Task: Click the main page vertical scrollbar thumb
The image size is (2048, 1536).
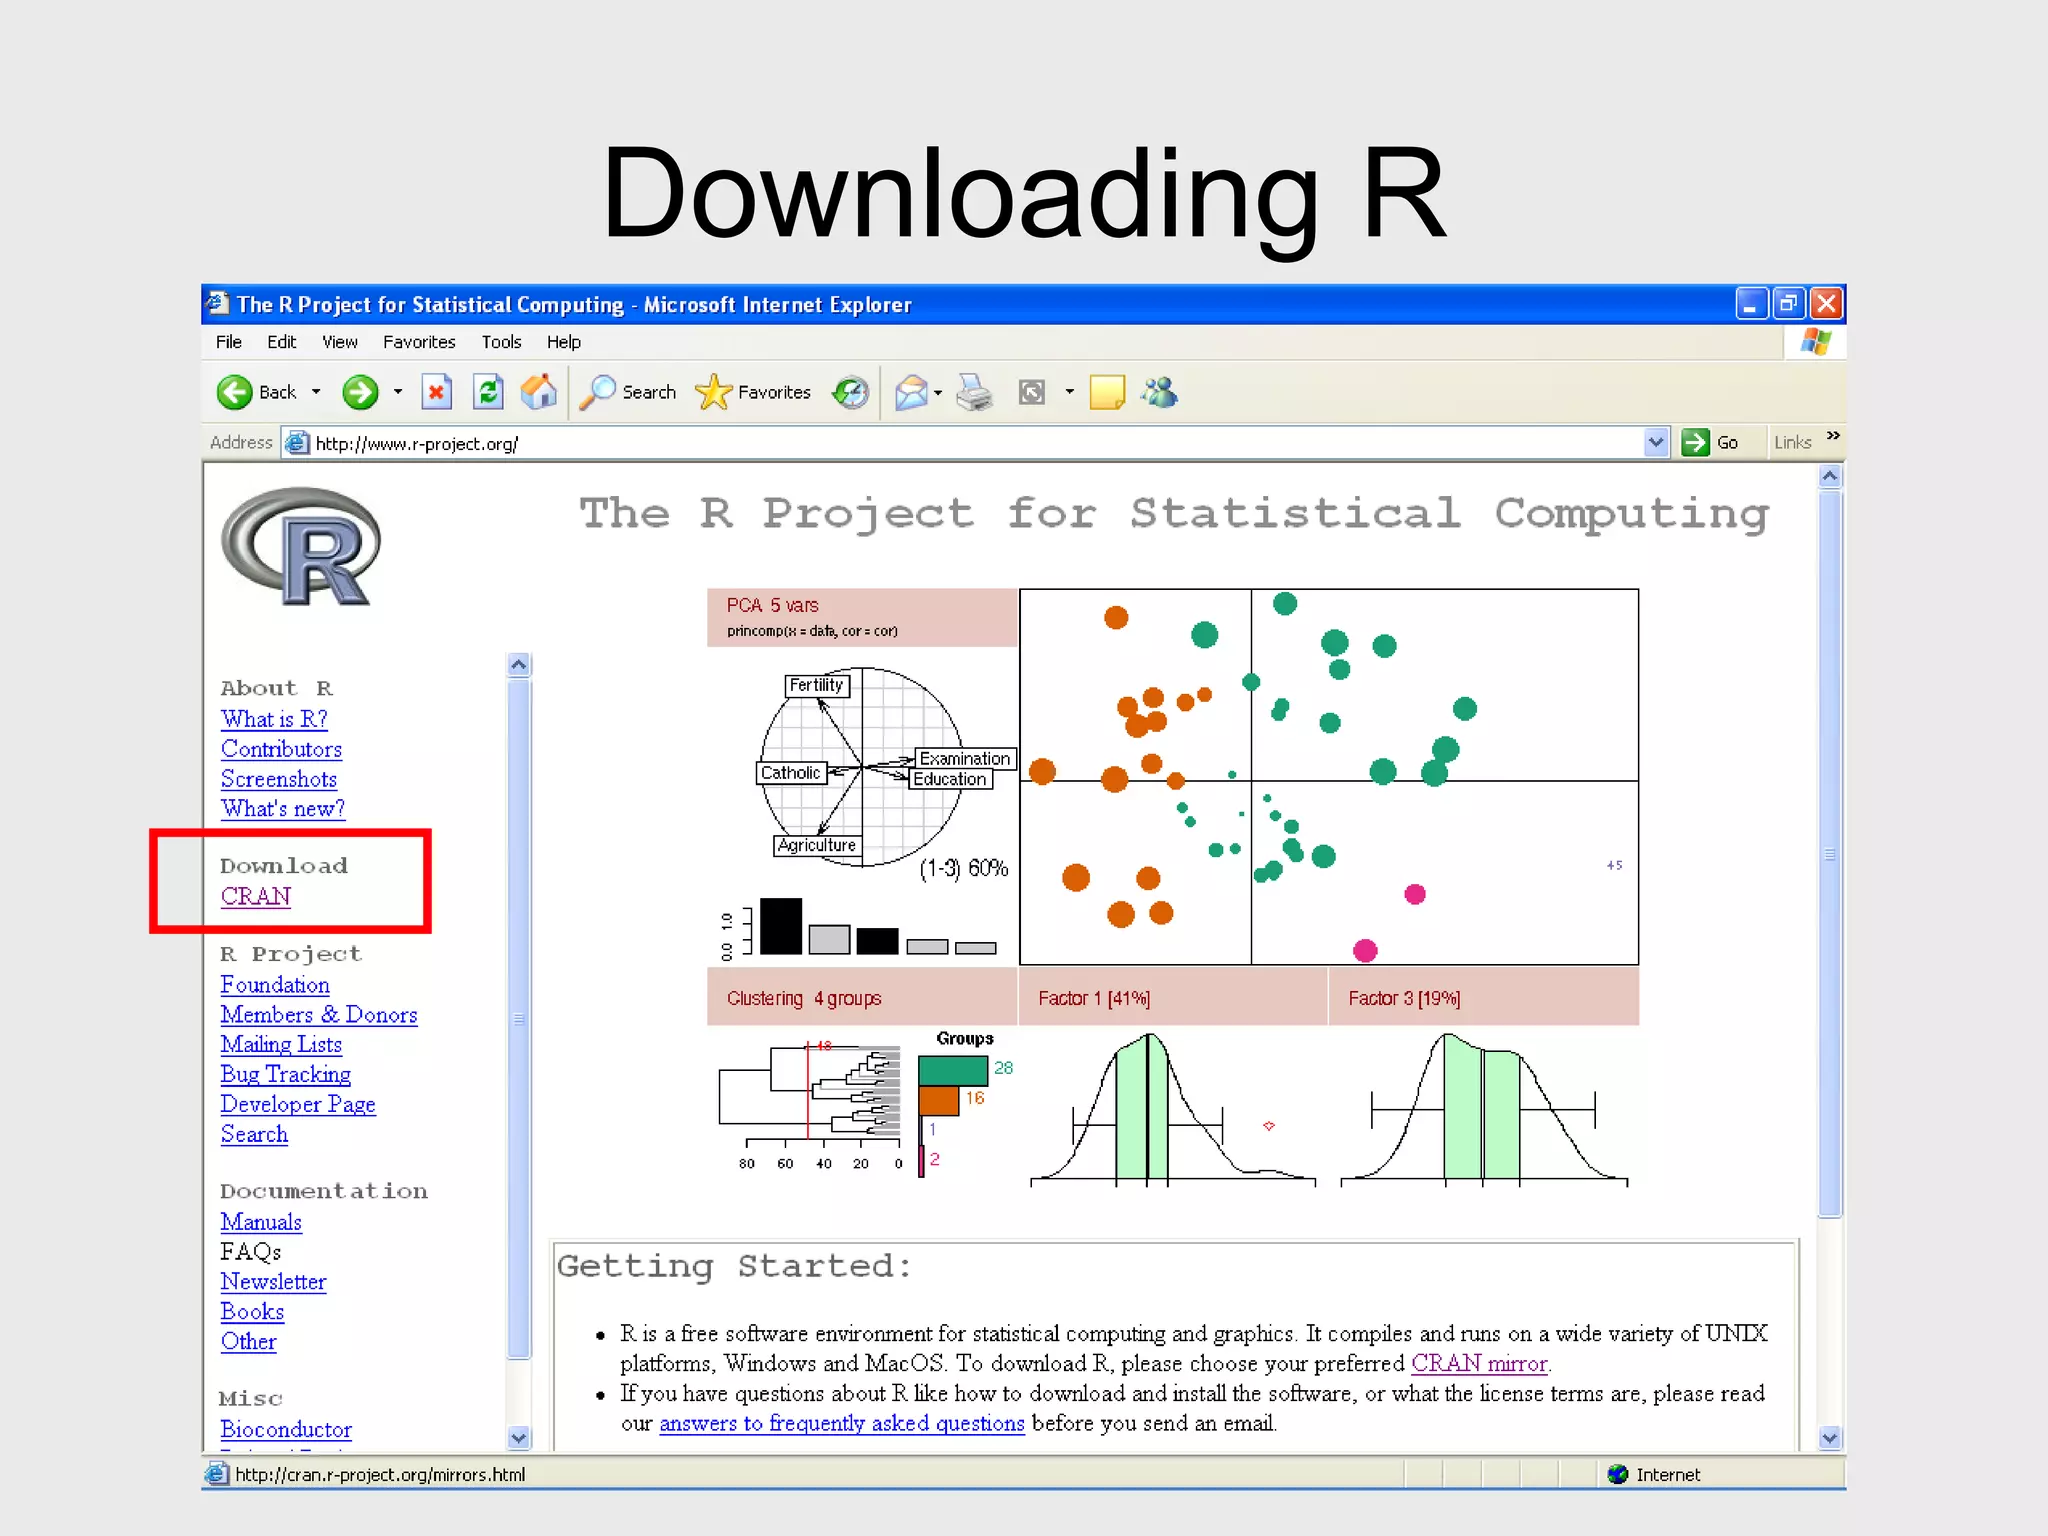Action: [x=1830, y=854]
